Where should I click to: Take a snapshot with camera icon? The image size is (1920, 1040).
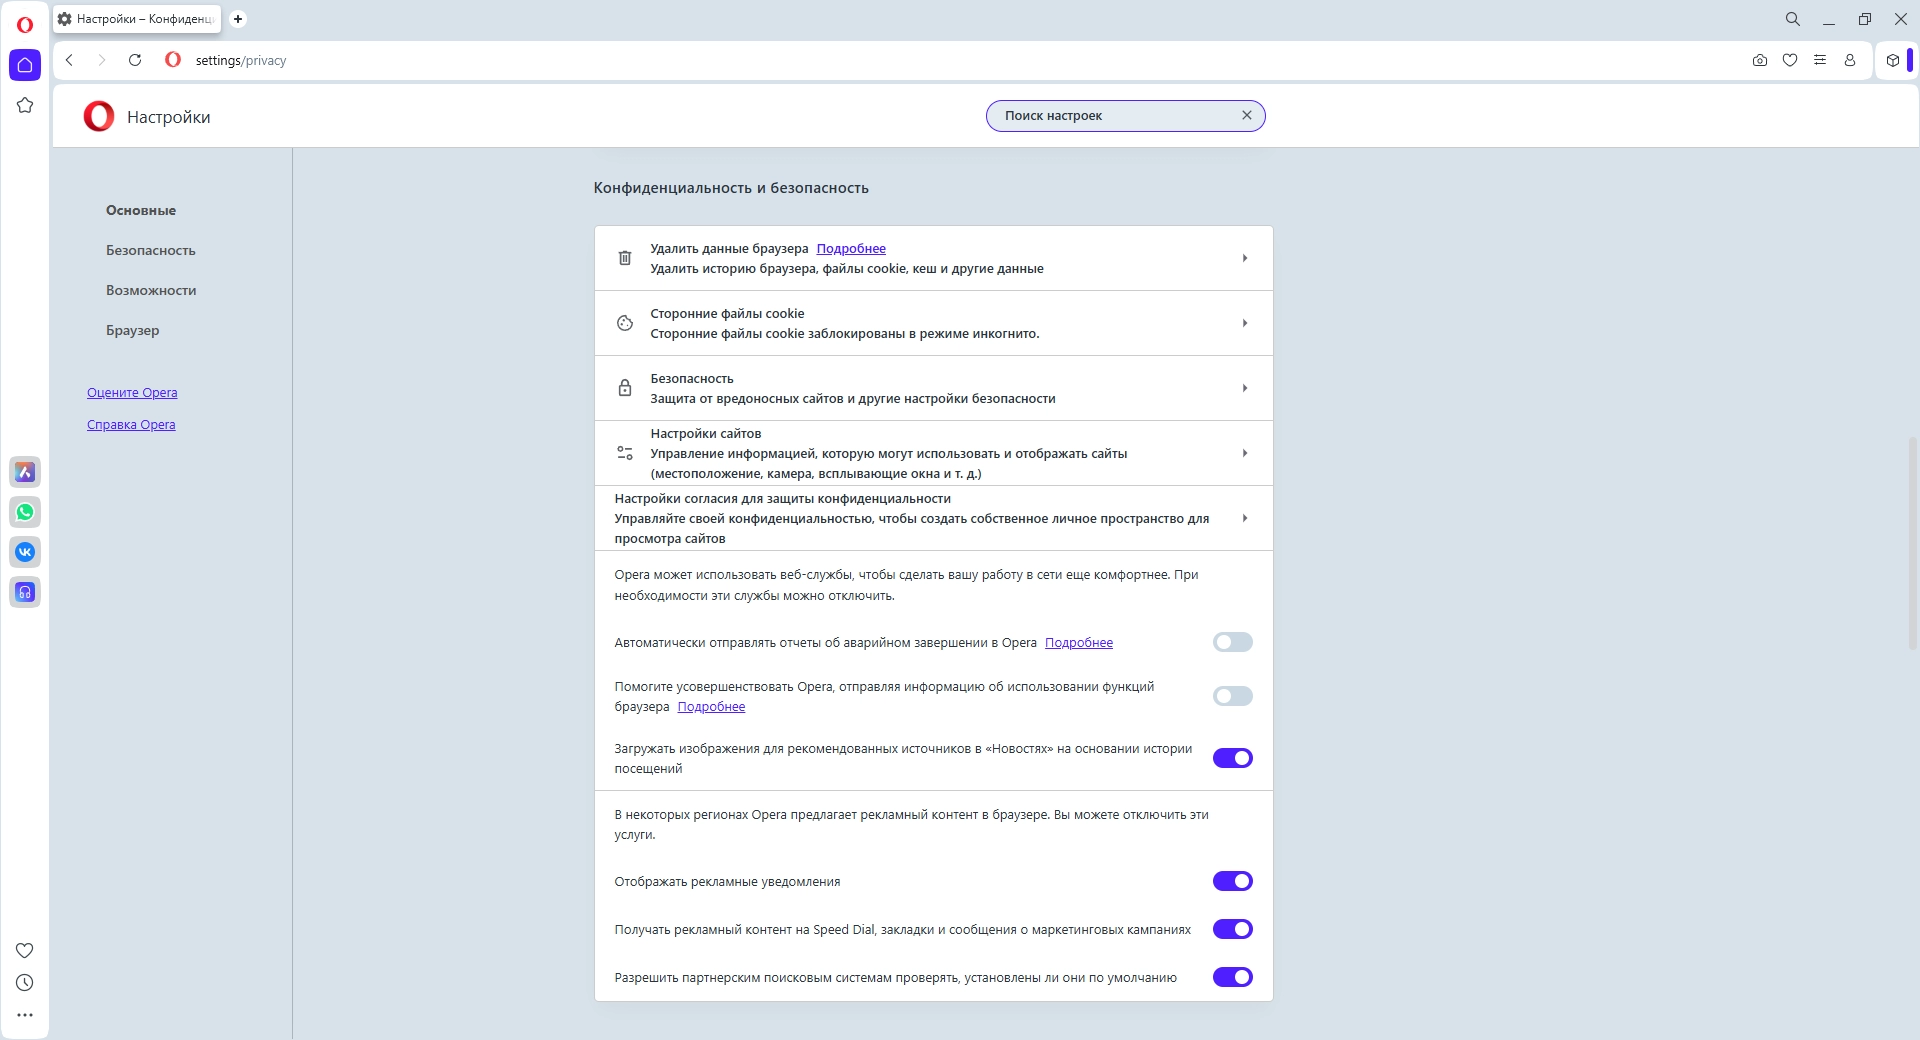point(1760,60)
